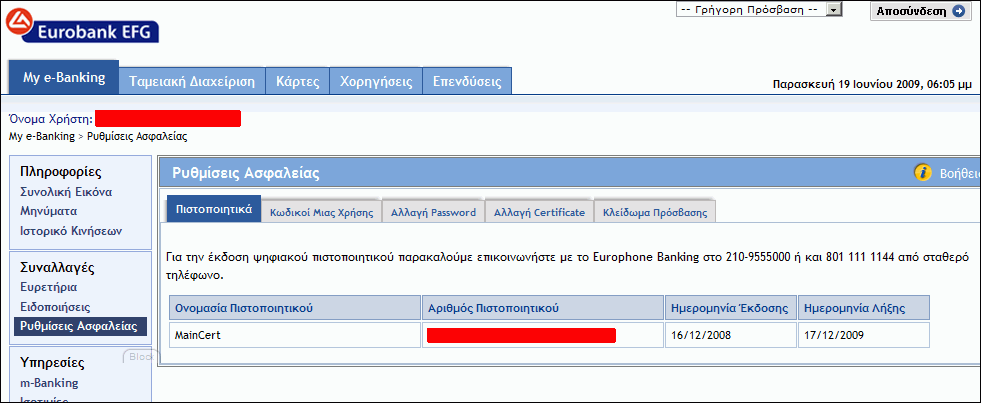
Task: Click the arrow icon in Αποσύνδεση button
Action: pos(958,11)
